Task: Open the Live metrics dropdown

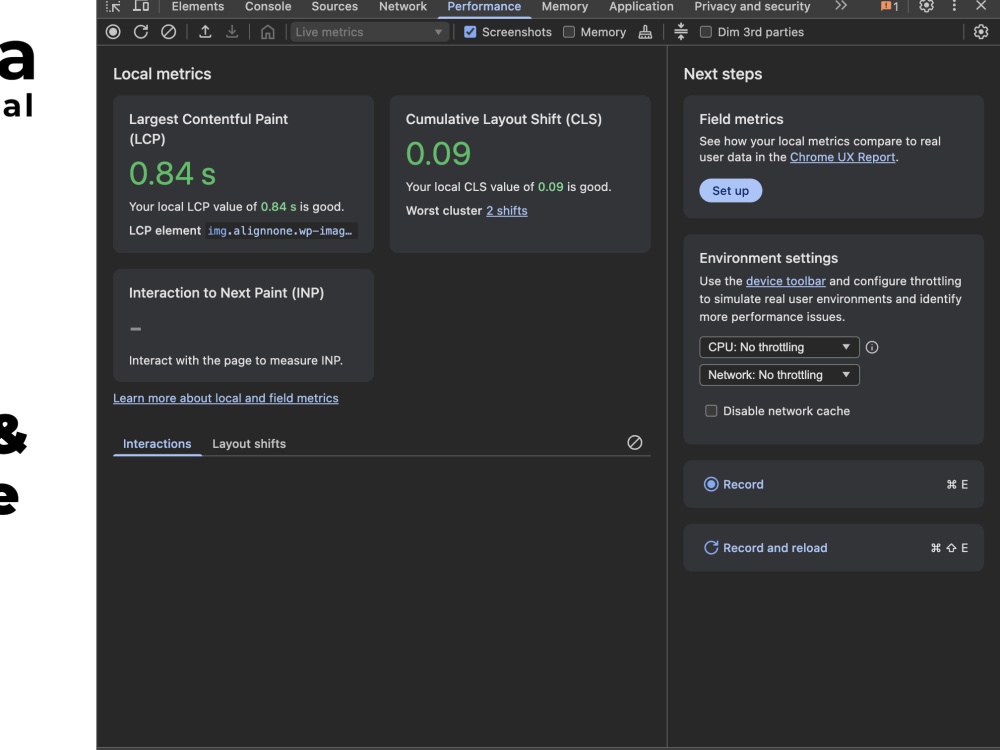Action: tap(369, 32)
